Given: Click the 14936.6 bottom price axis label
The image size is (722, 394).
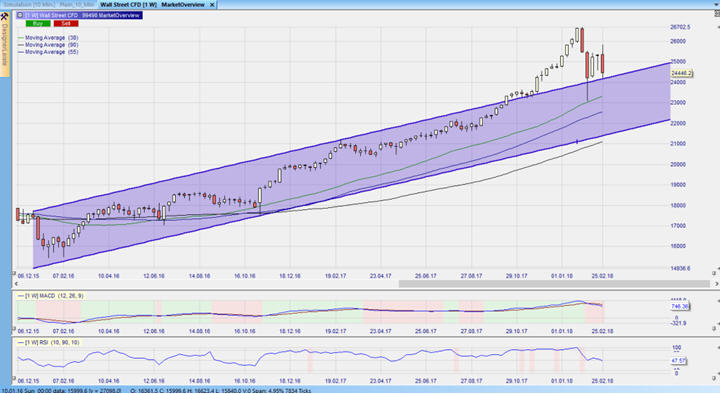Looking at the screenshot, I should click(680, 268).
